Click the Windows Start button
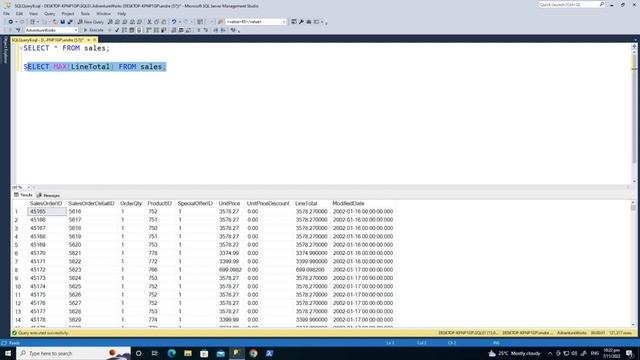The width and height of the screenshot is (640, 360). 8,353
